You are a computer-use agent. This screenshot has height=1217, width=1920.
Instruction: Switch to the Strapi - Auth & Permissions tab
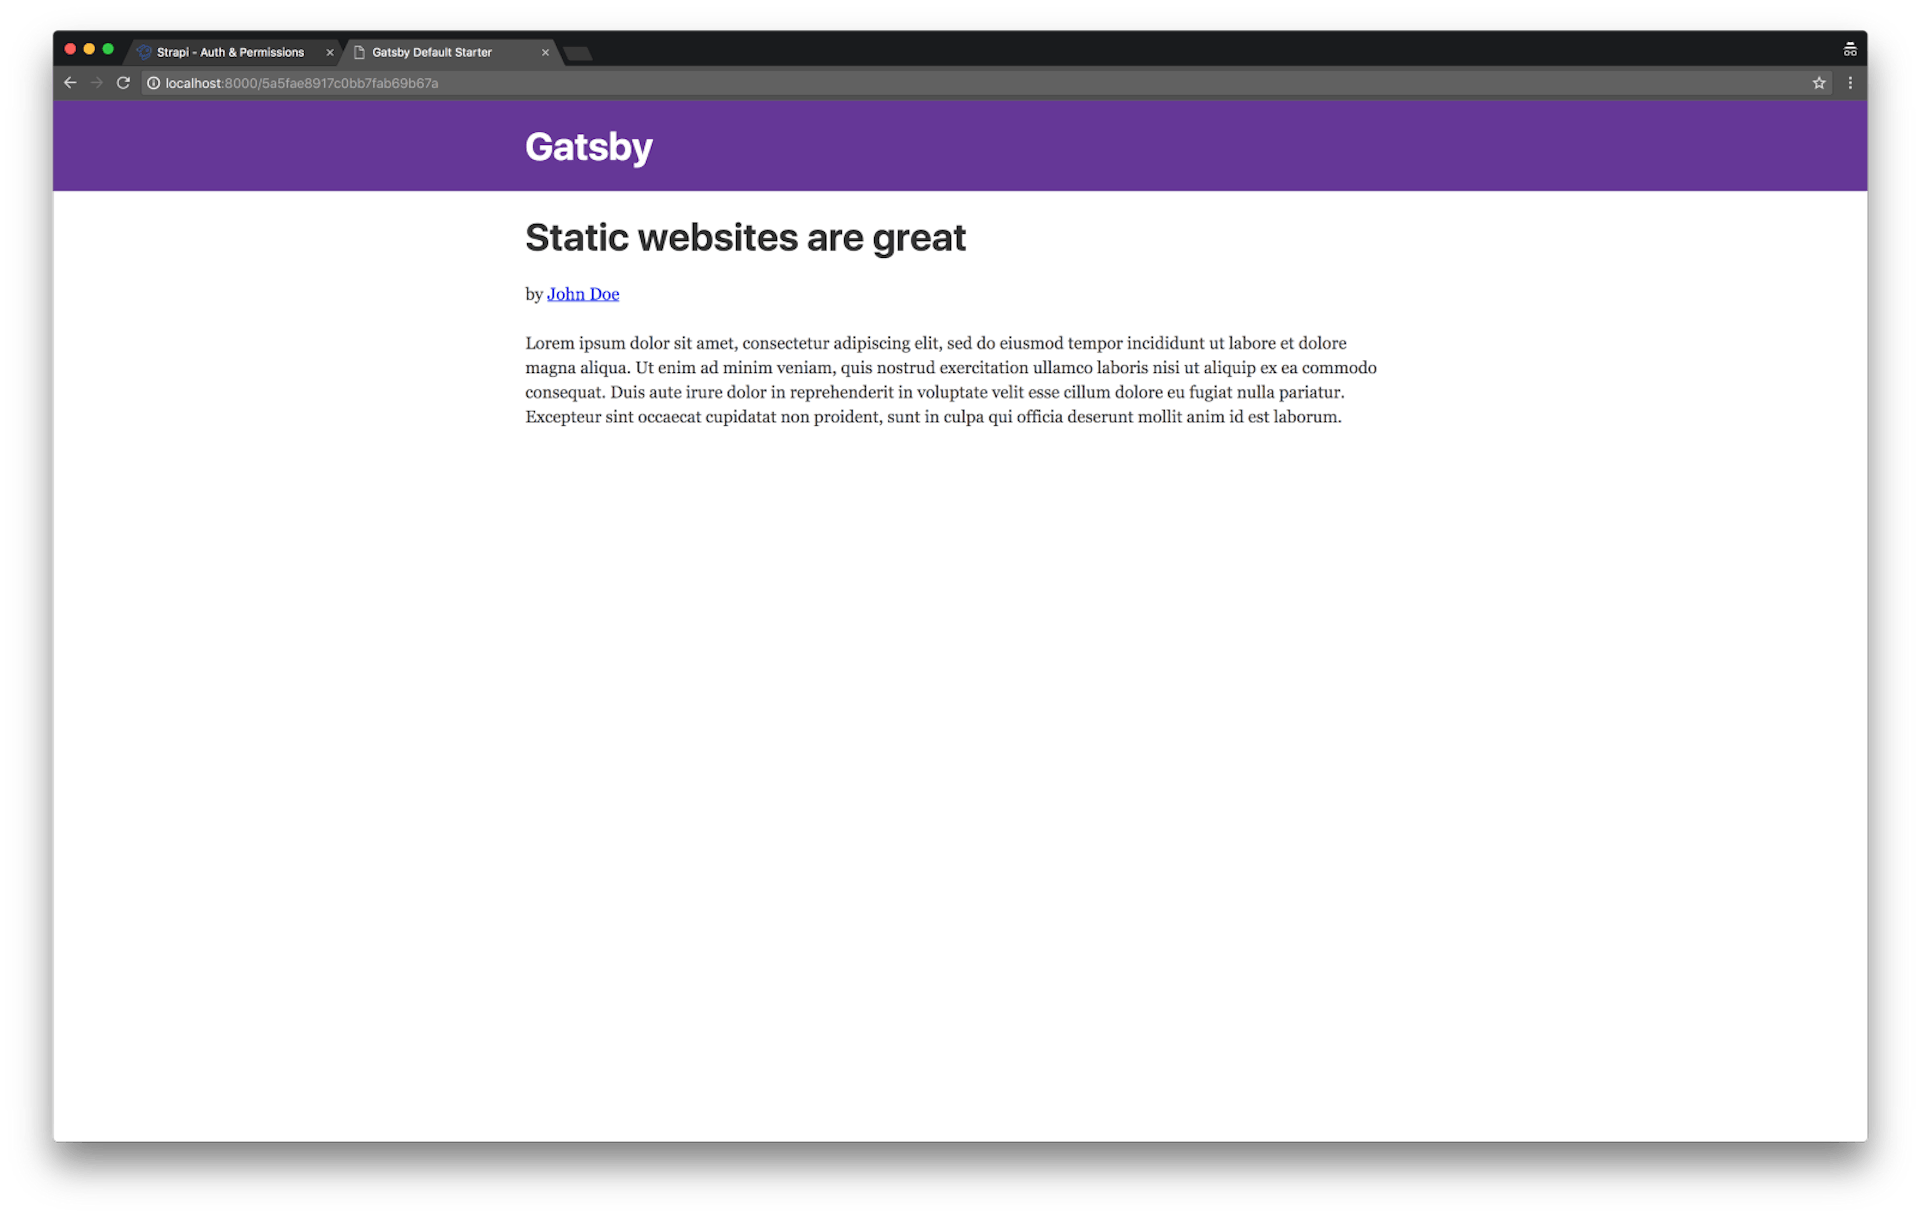[230, 52]
